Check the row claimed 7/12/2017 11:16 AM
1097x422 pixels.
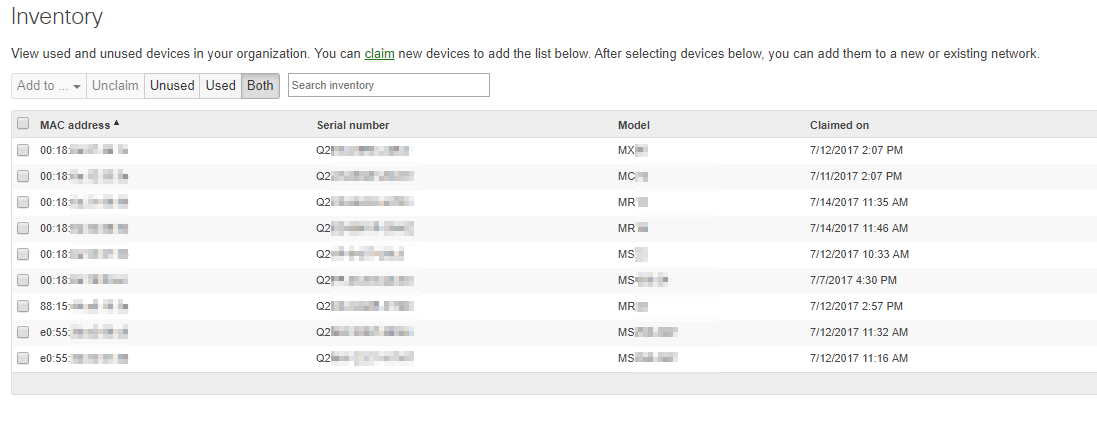point(23,358)
